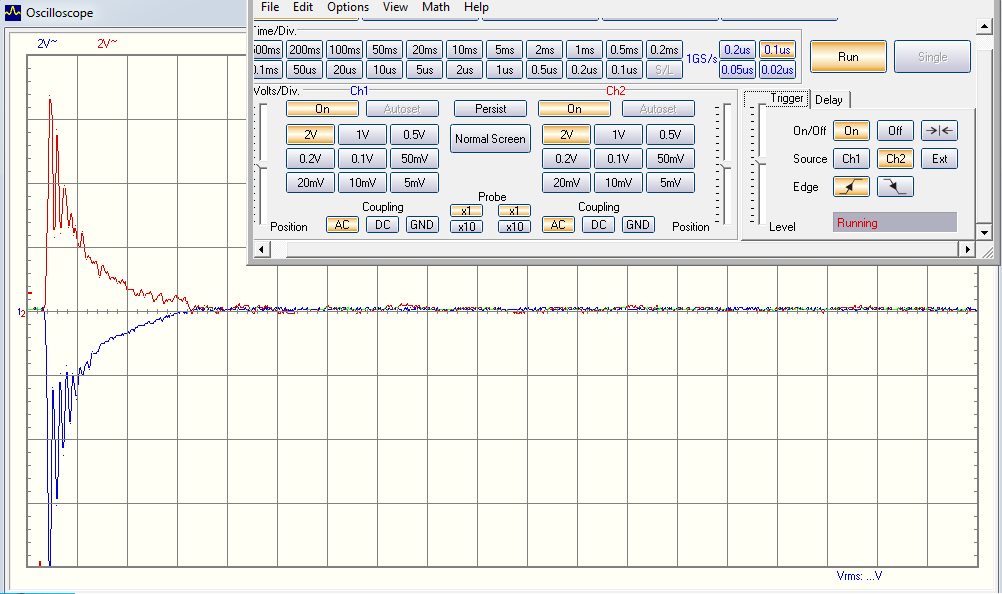The width and height of the screenshot is (1002, 594).
Task: Set Ch2 coupling to GND
Action: (x=638, y=225)
